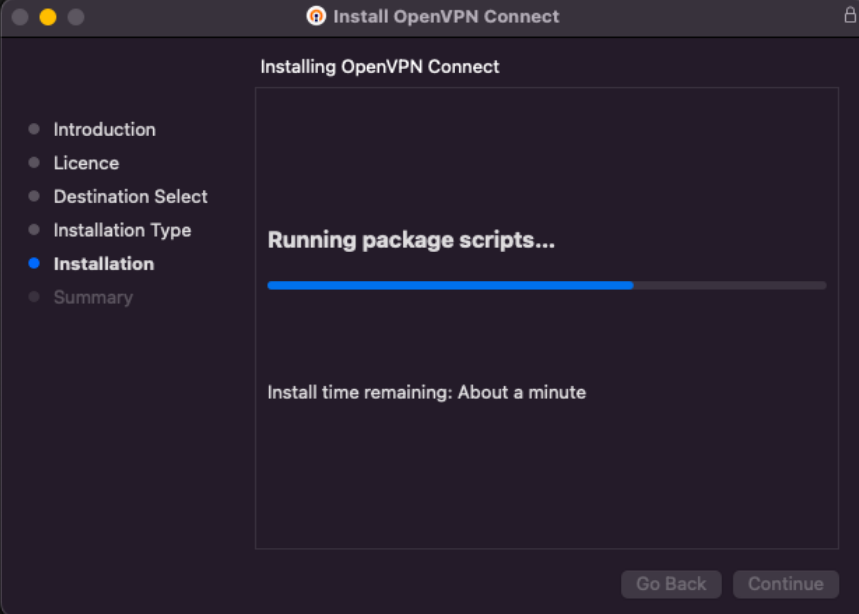Viewport: 859px width, 614px height.
Task: Select the Summary step label
Action: (x=93, y=297)
